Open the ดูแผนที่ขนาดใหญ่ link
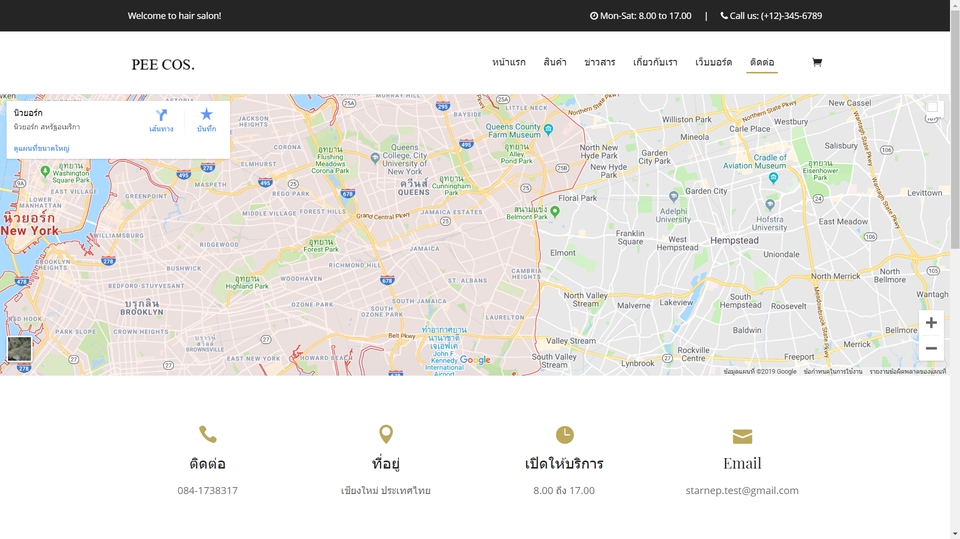 point(42,148)
